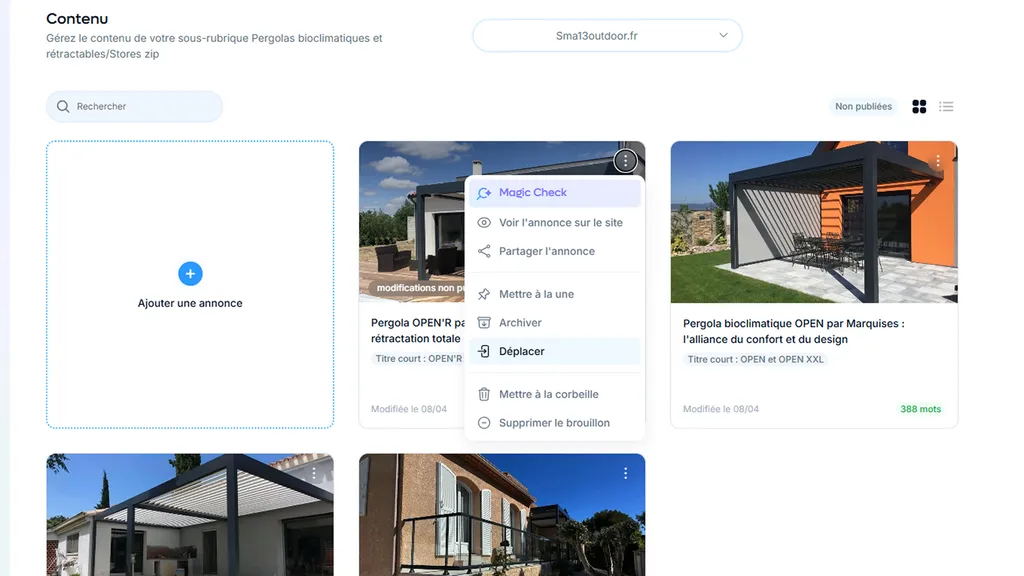Switch to list view layout
The height and width of the screenshot is (576, 1024).
pos(946,107)
